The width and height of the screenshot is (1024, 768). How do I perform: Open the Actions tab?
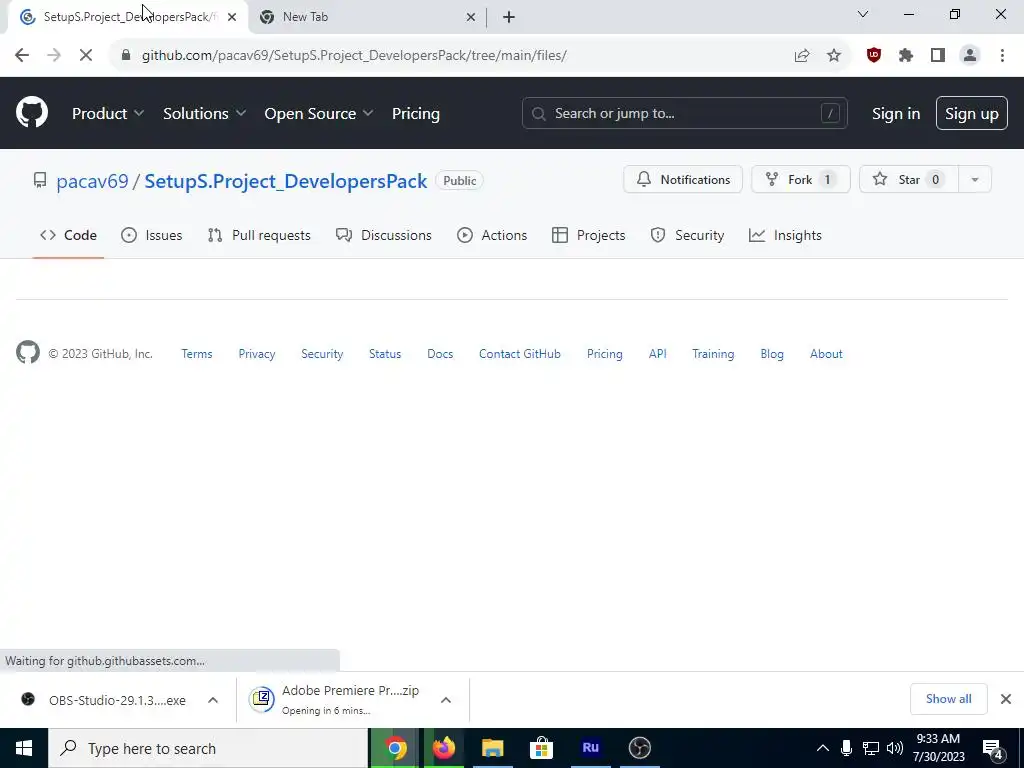point(492,235)
